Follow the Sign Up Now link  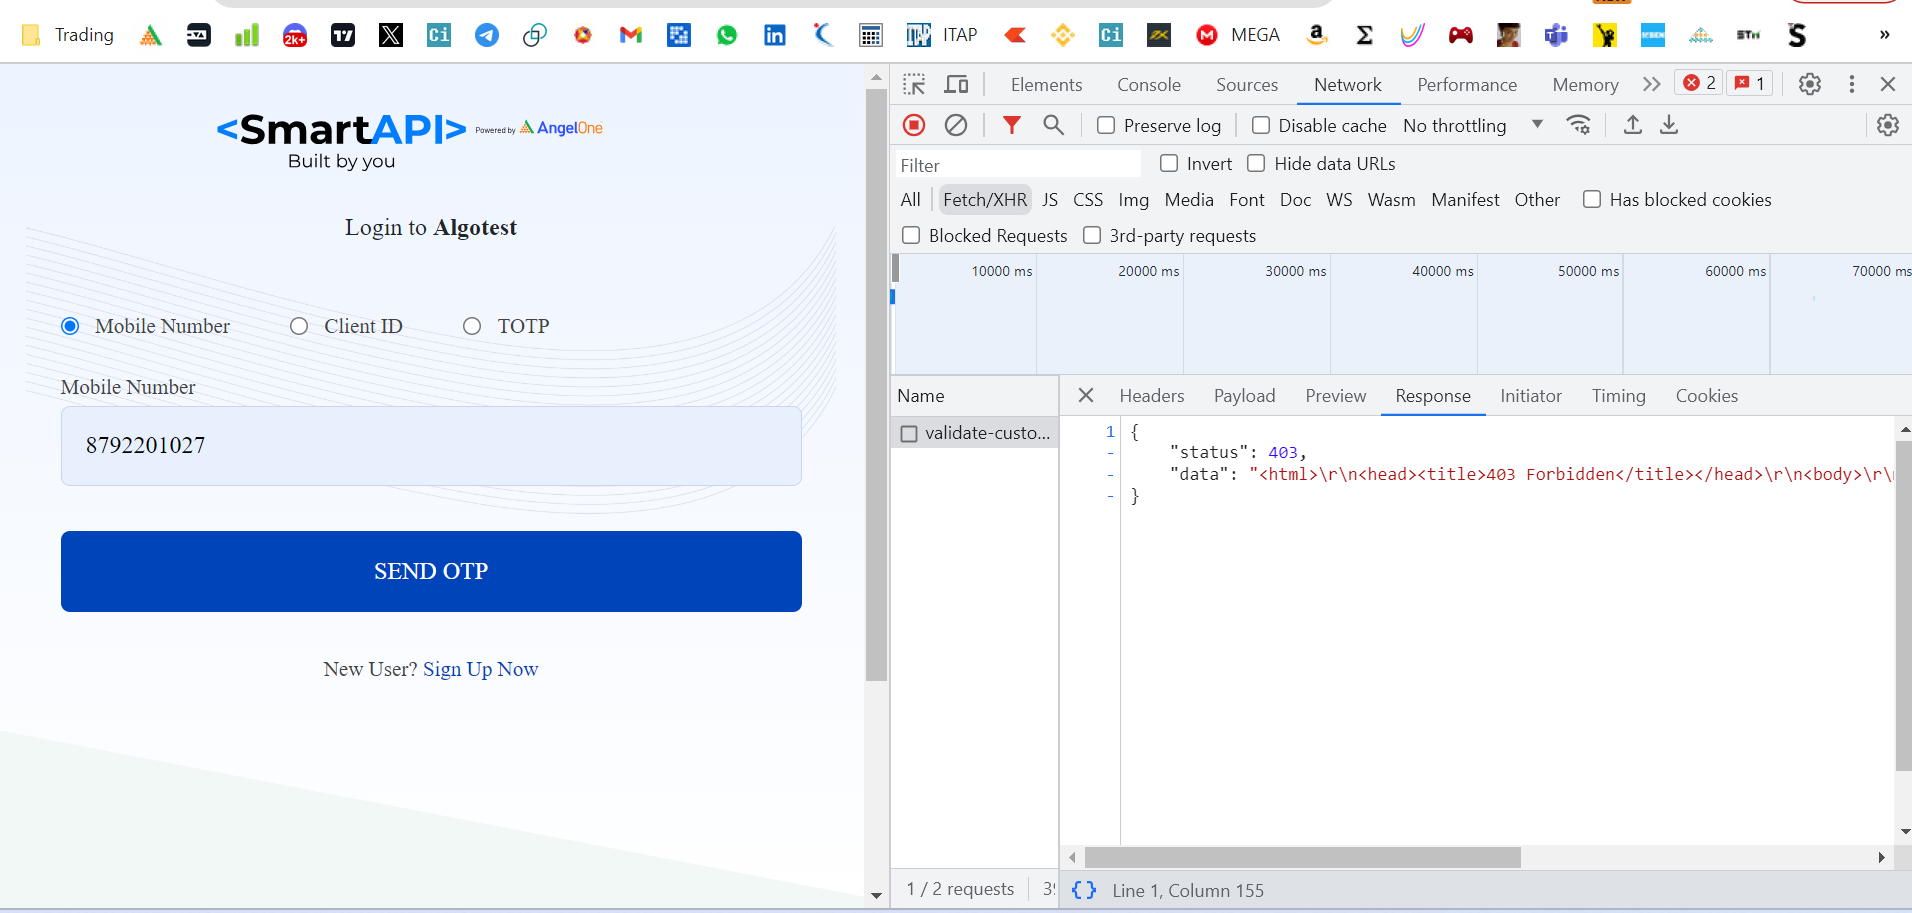point(480,669)
